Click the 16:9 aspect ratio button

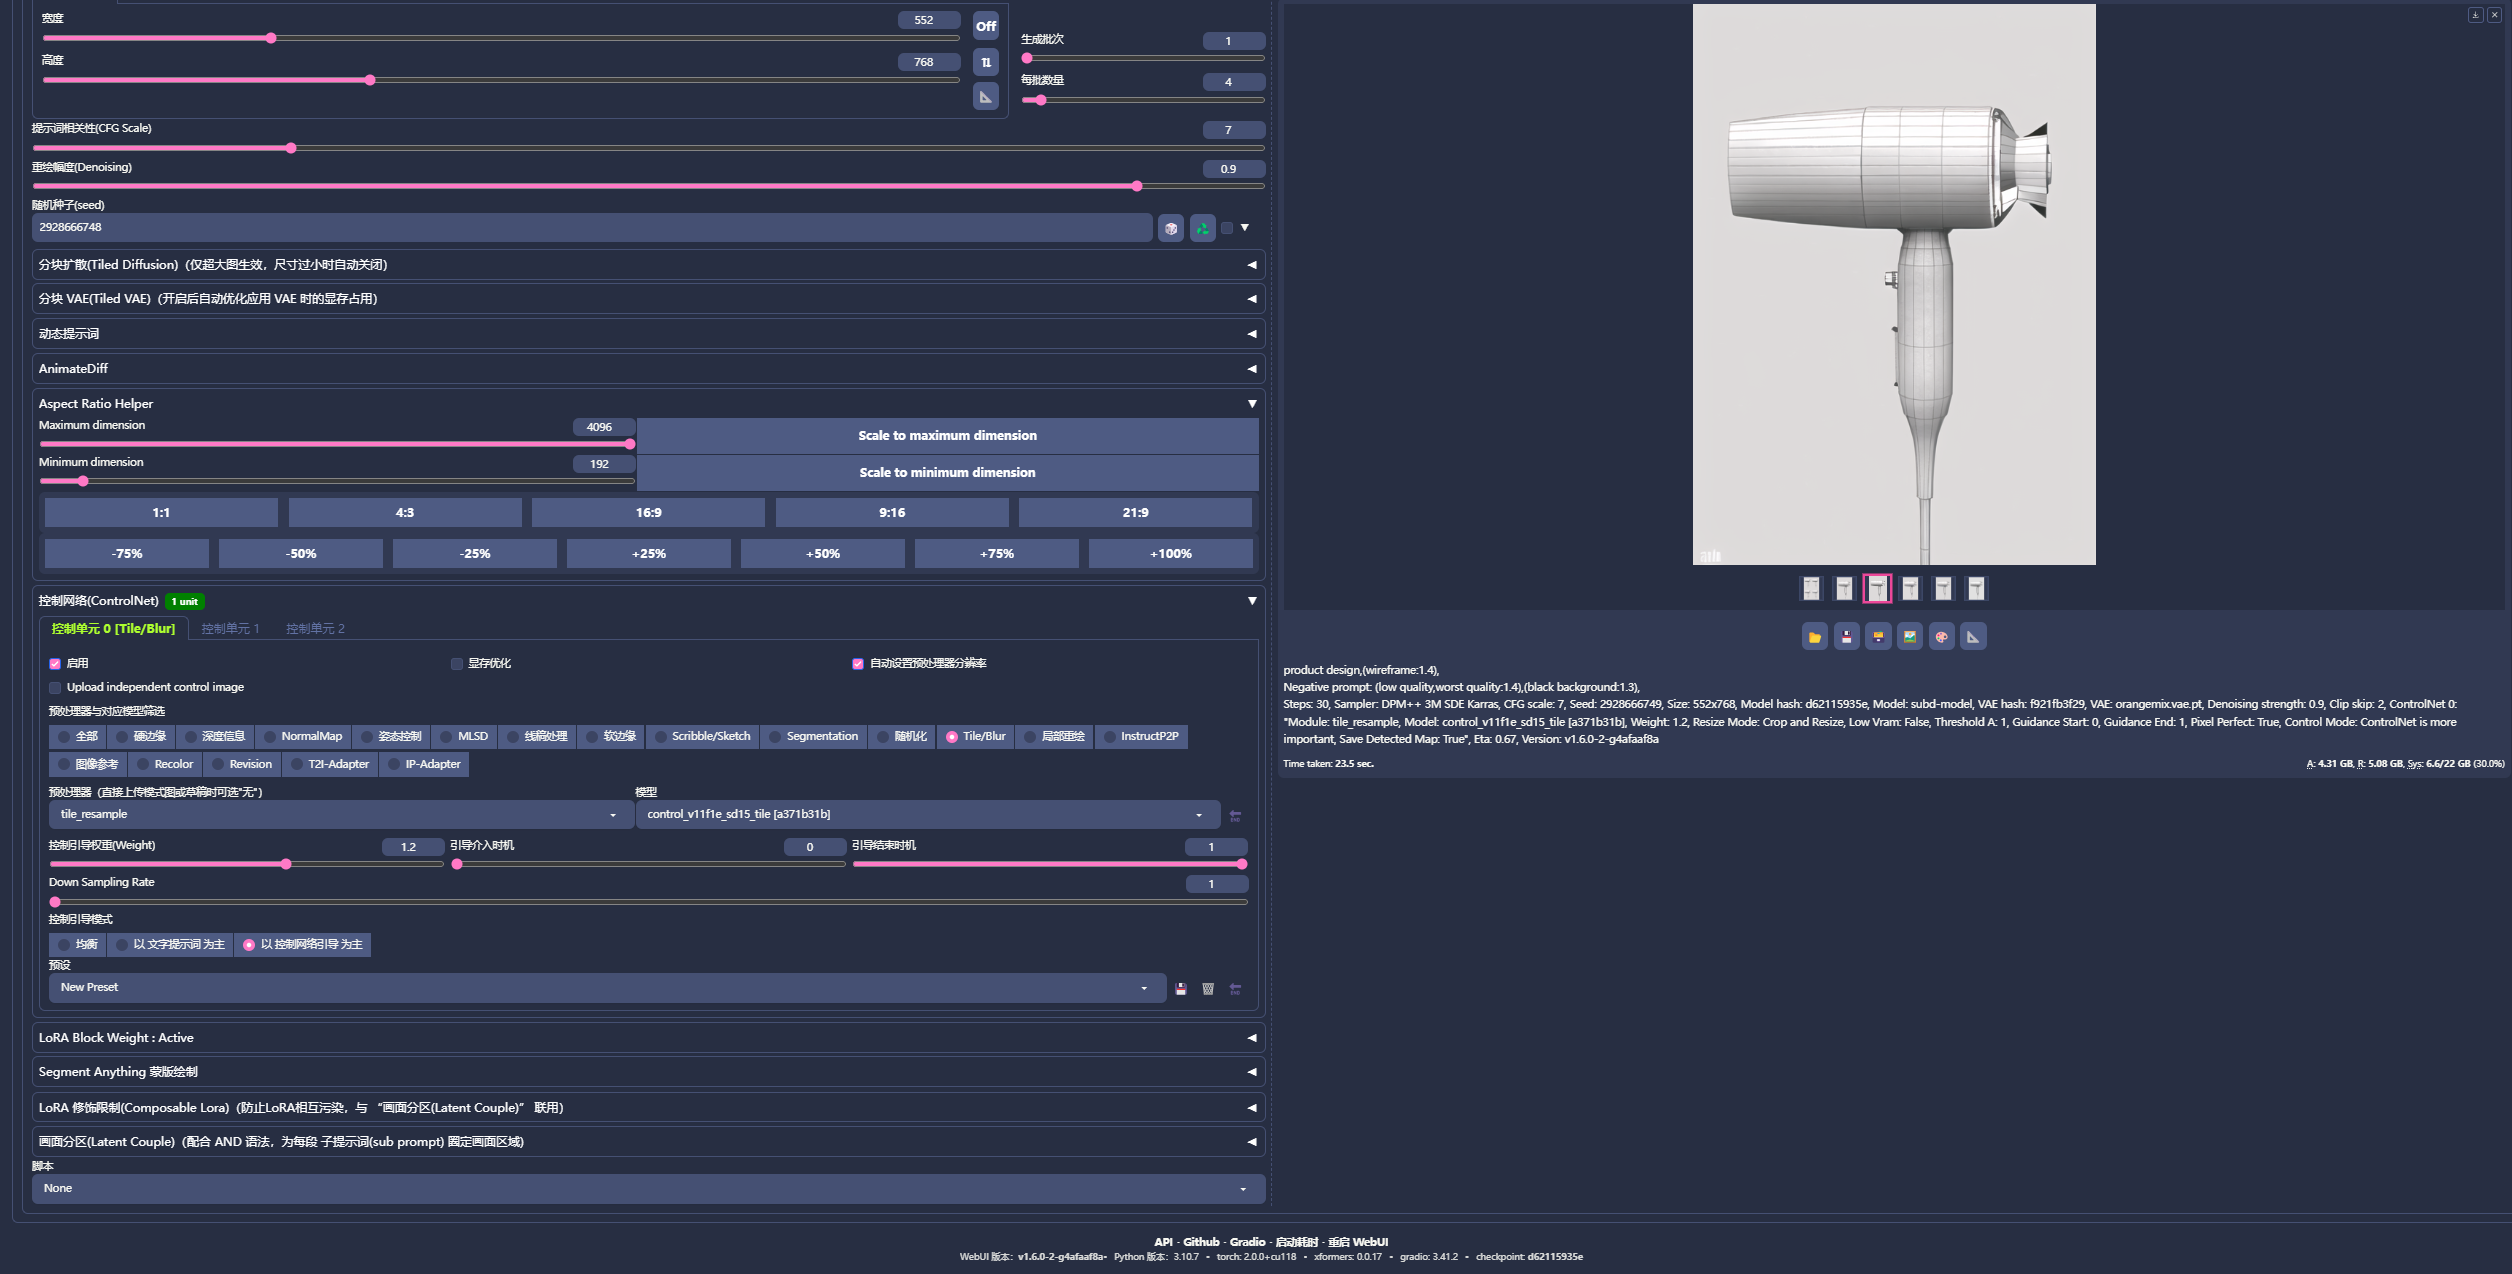(x=648, y=513)
